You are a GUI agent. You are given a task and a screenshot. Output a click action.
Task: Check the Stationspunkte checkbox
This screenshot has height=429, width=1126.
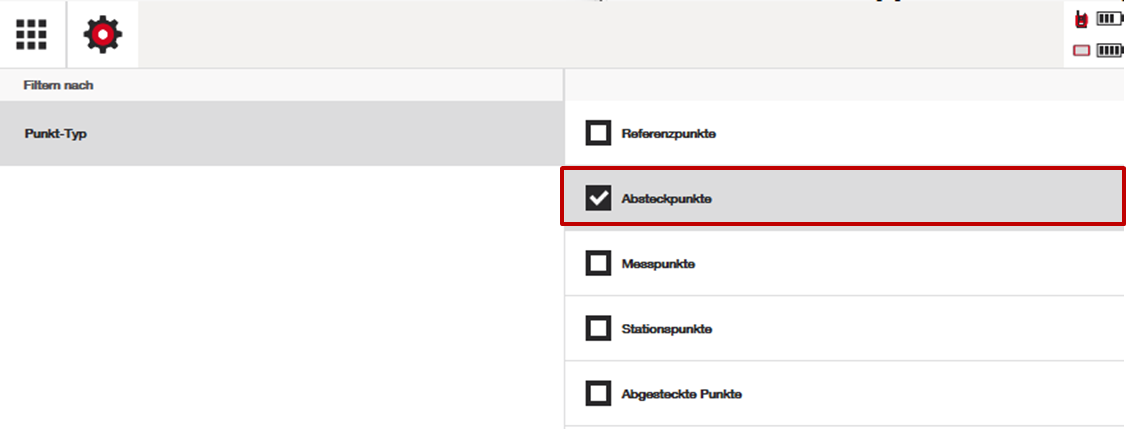(x=598, y=329)
